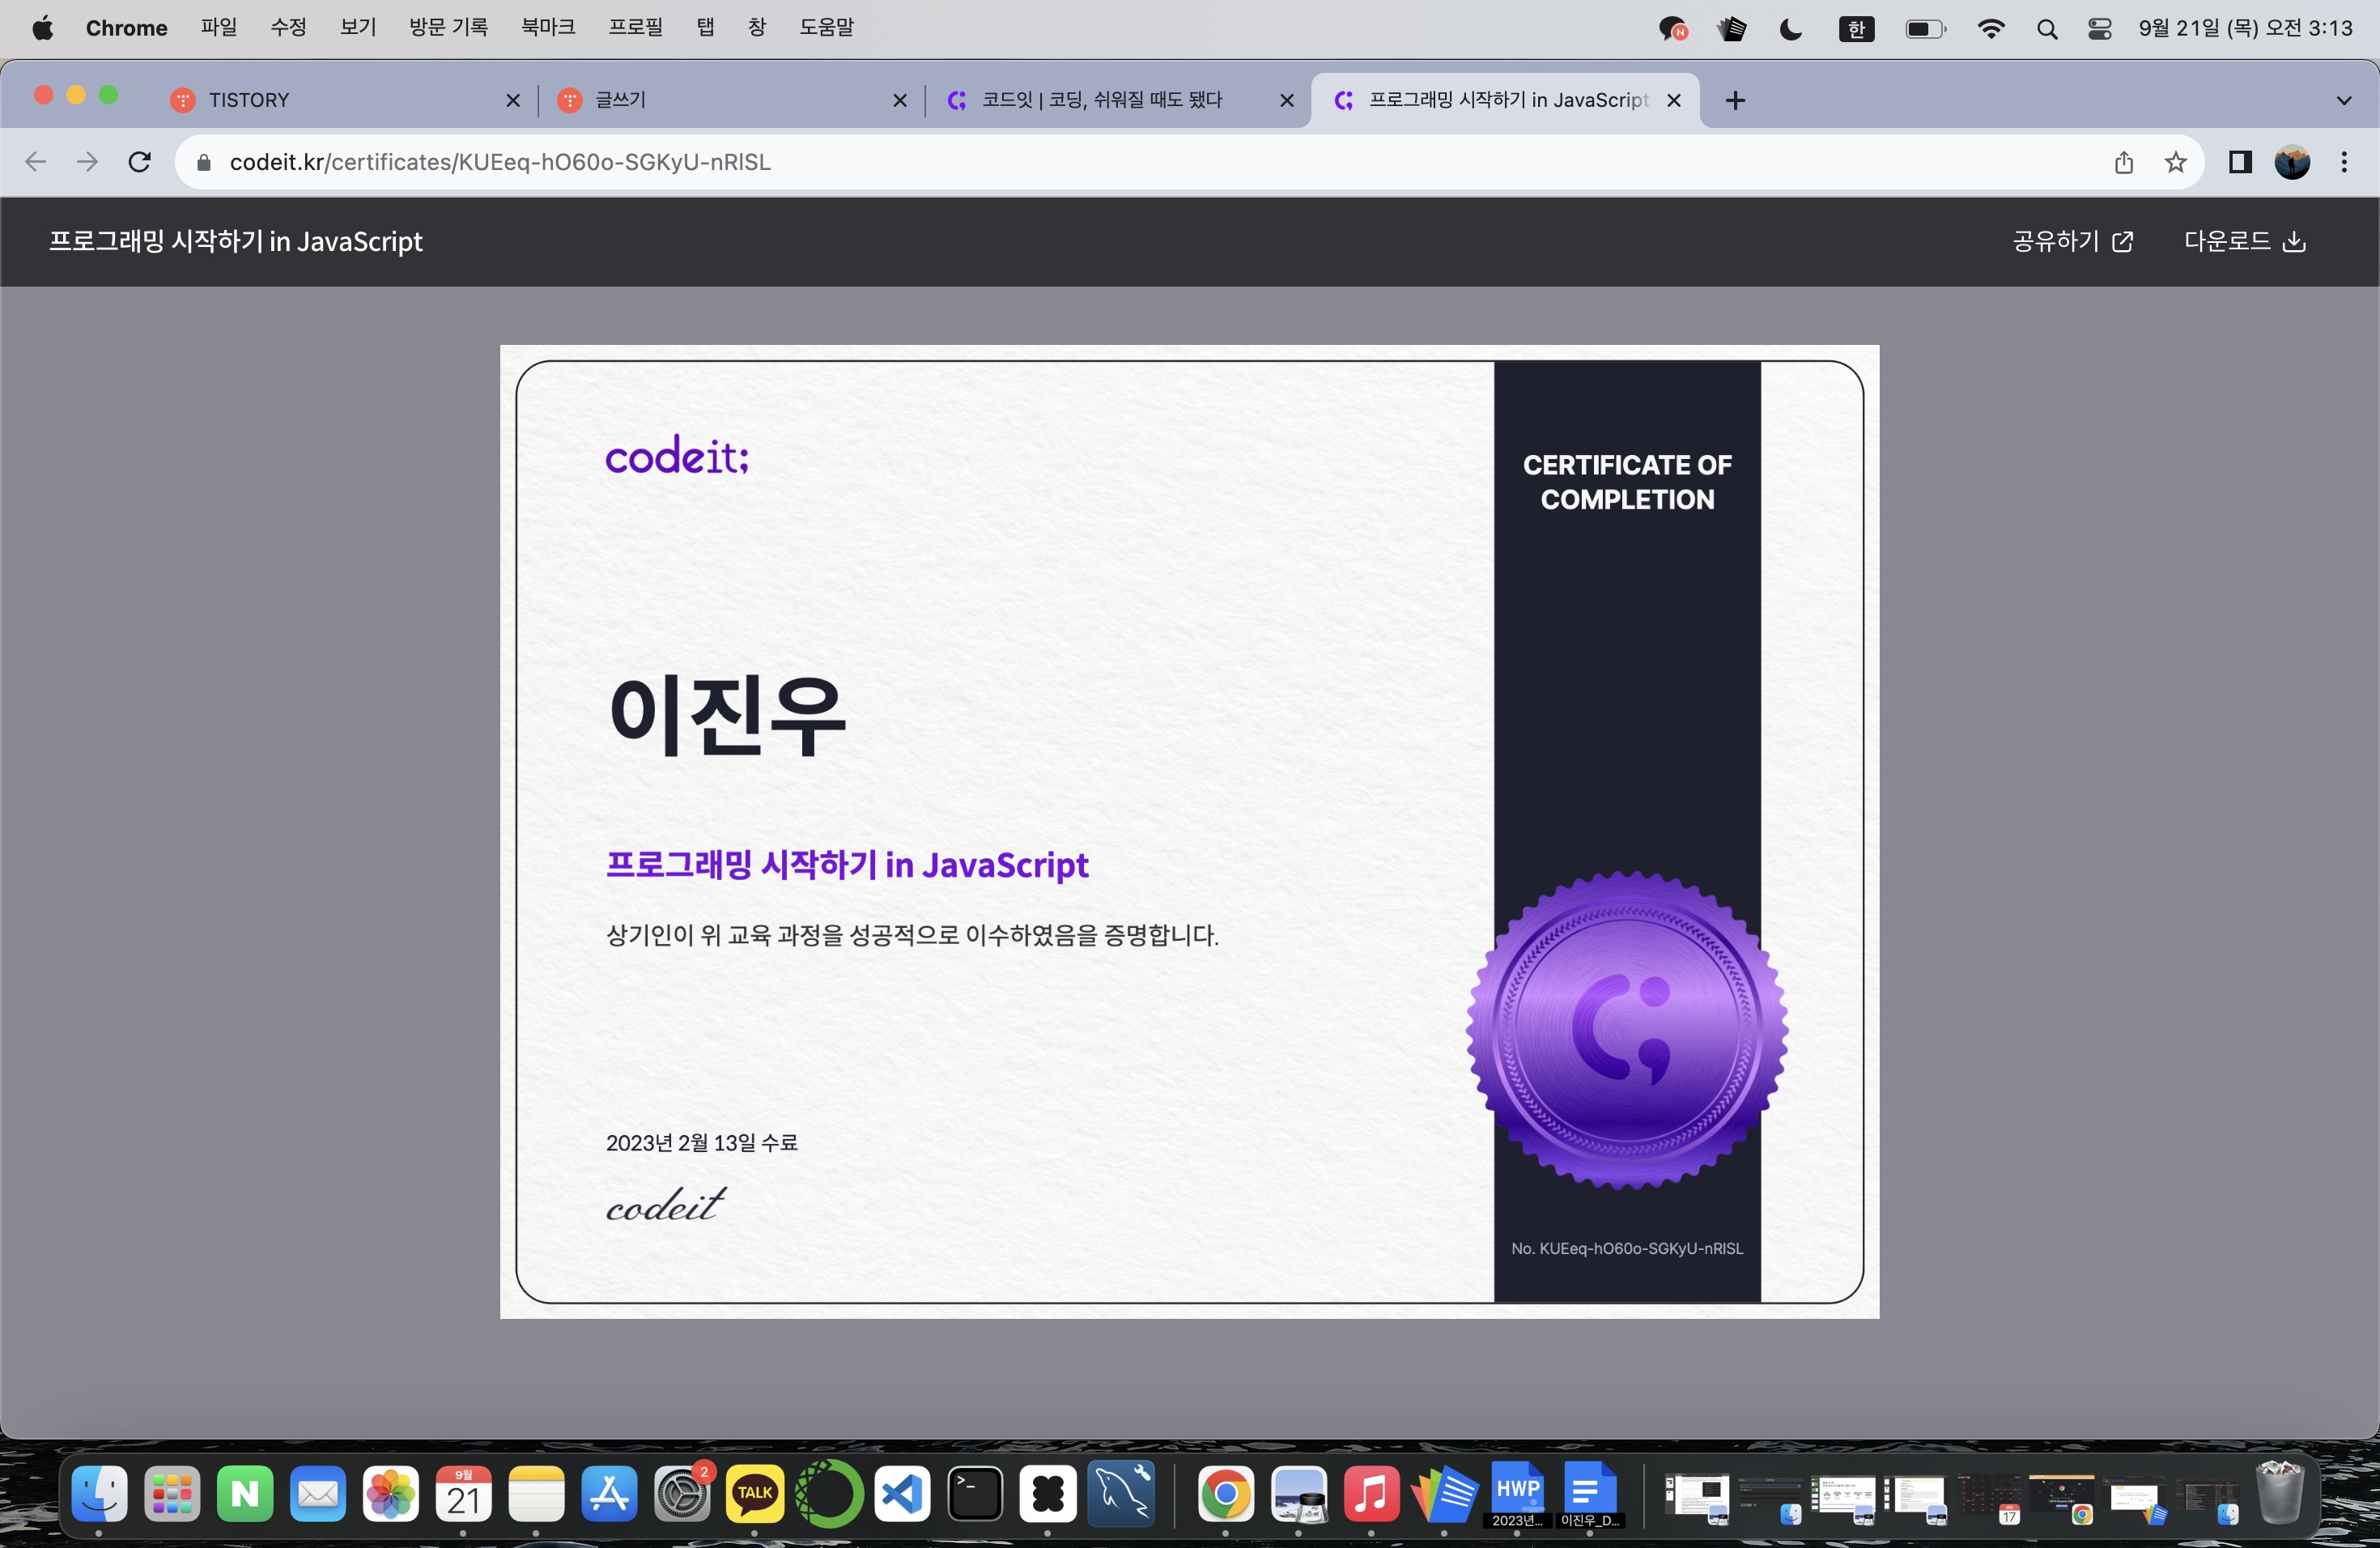Close the 프로그래밍 시작하기 in JavaScript tab
Screen dimensions: 2380x1548
coord(1674,100)
